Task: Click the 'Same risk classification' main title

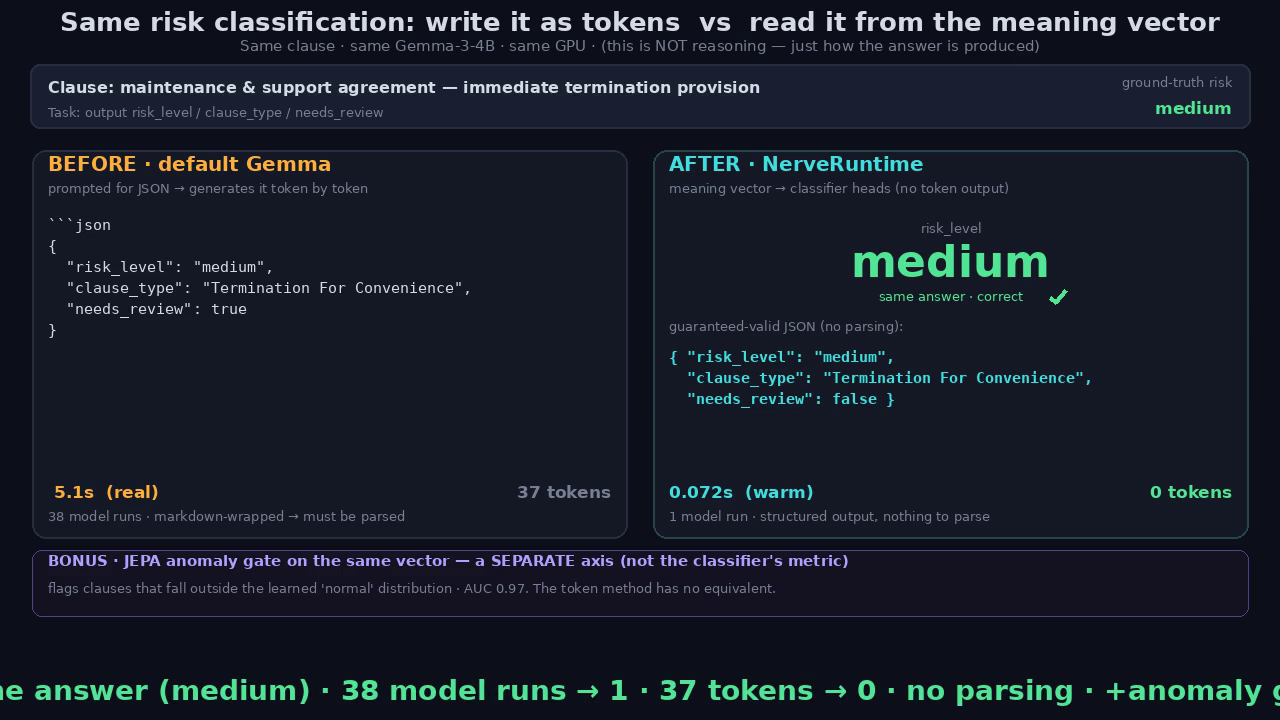Action: coord(640,23)
